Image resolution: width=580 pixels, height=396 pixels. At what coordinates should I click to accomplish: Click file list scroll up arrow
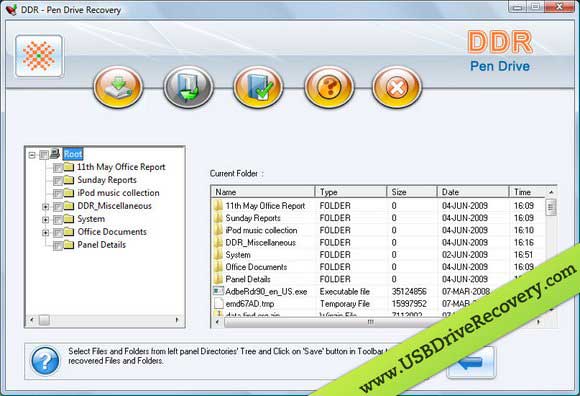(551, 192)
